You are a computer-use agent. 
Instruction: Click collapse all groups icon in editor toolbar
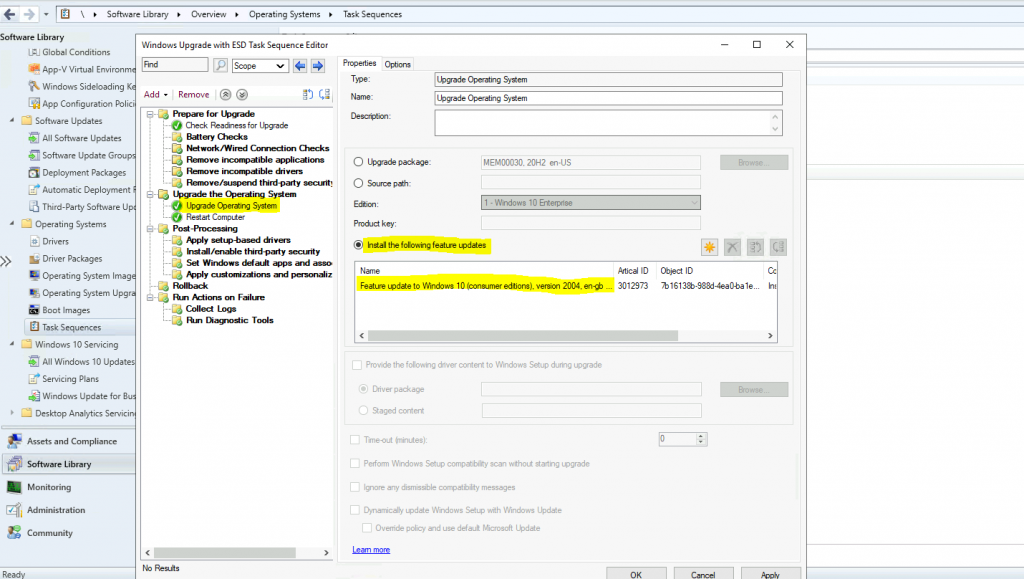pos(325,95)
